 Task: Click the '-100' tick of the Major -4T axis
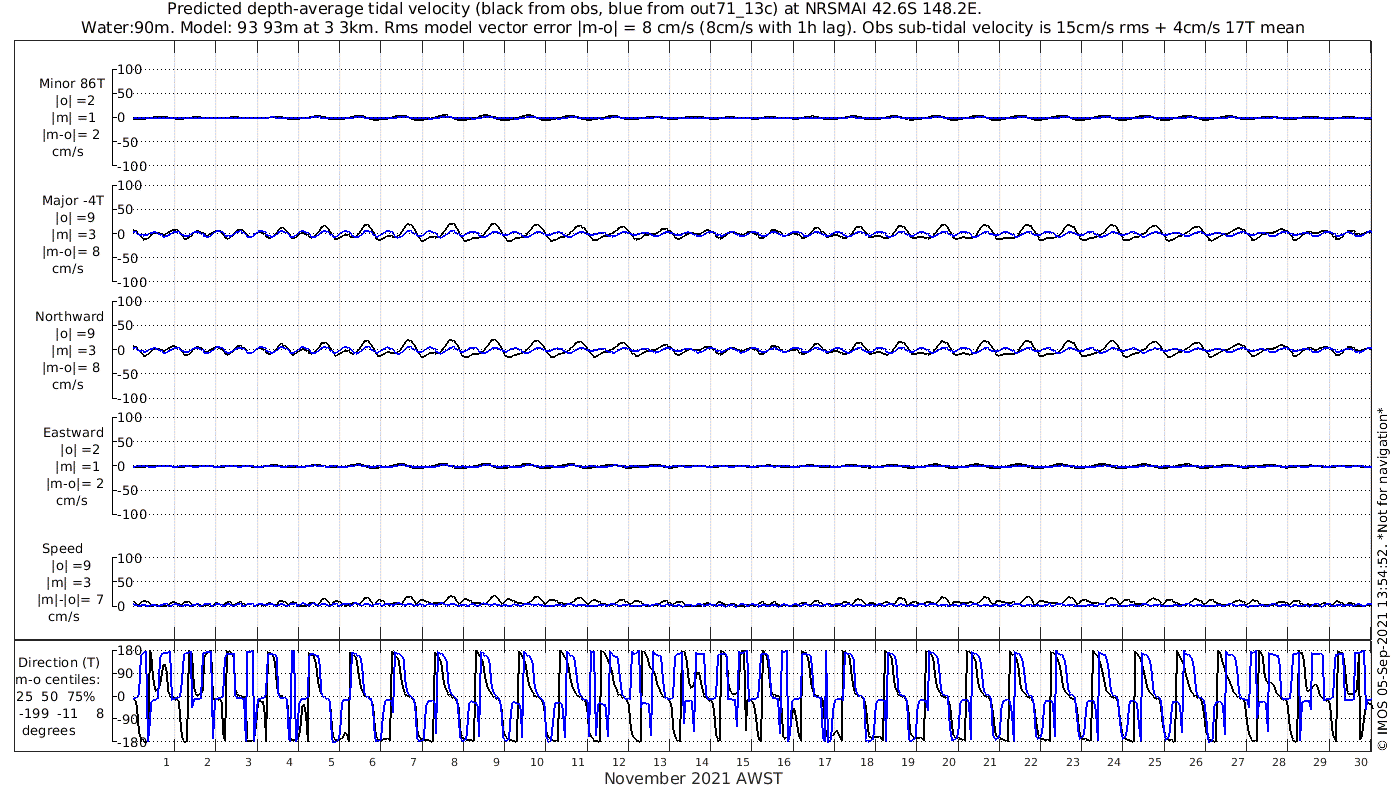click(x=130, y=282)
